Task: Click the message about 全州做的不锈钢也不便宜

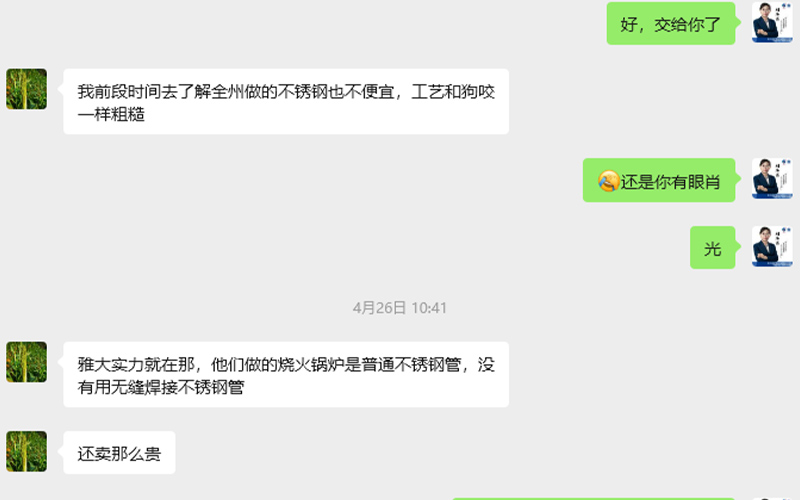Action: (x=286, y=102)
